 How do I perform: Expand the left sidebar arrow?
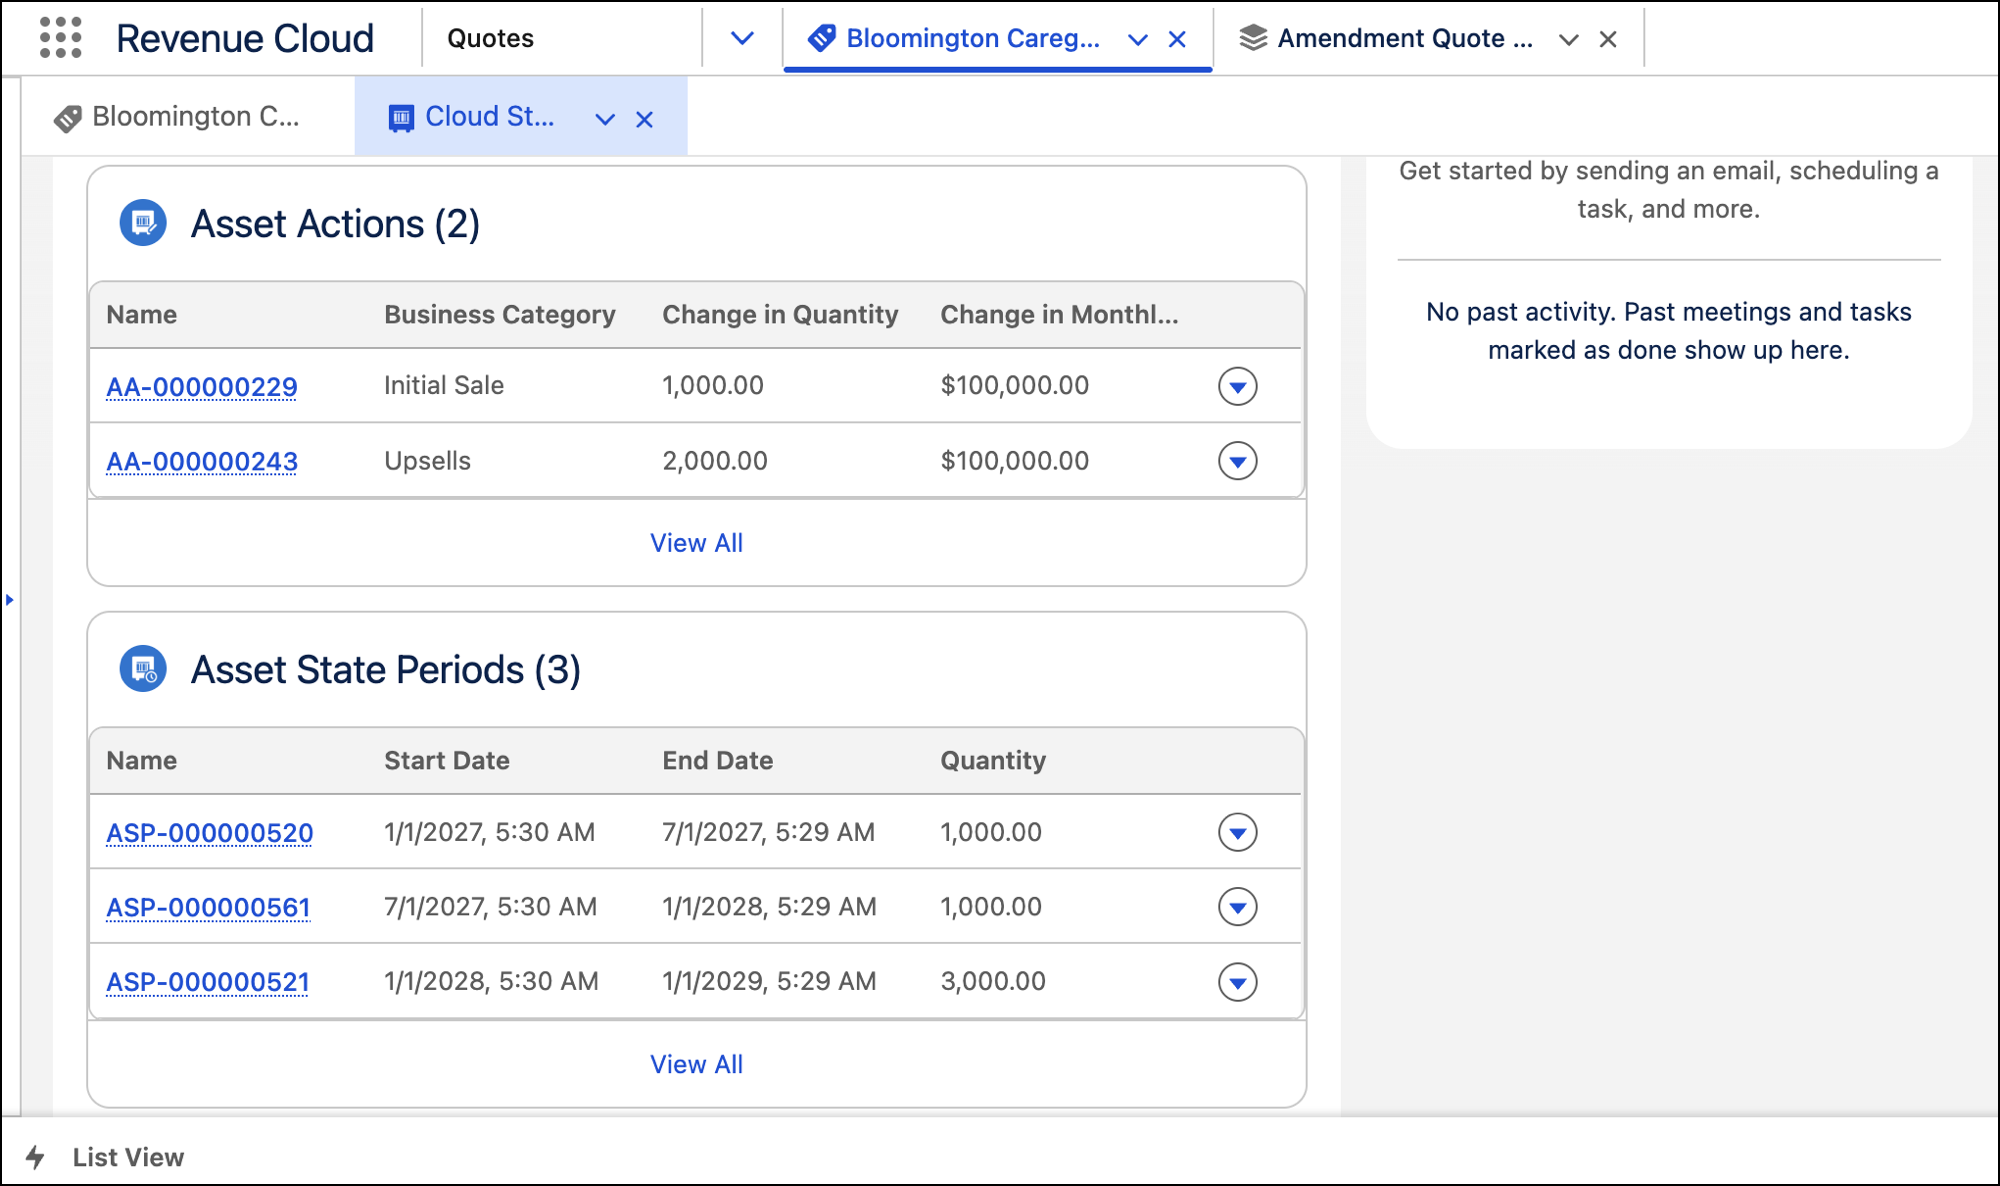(9, 600)
